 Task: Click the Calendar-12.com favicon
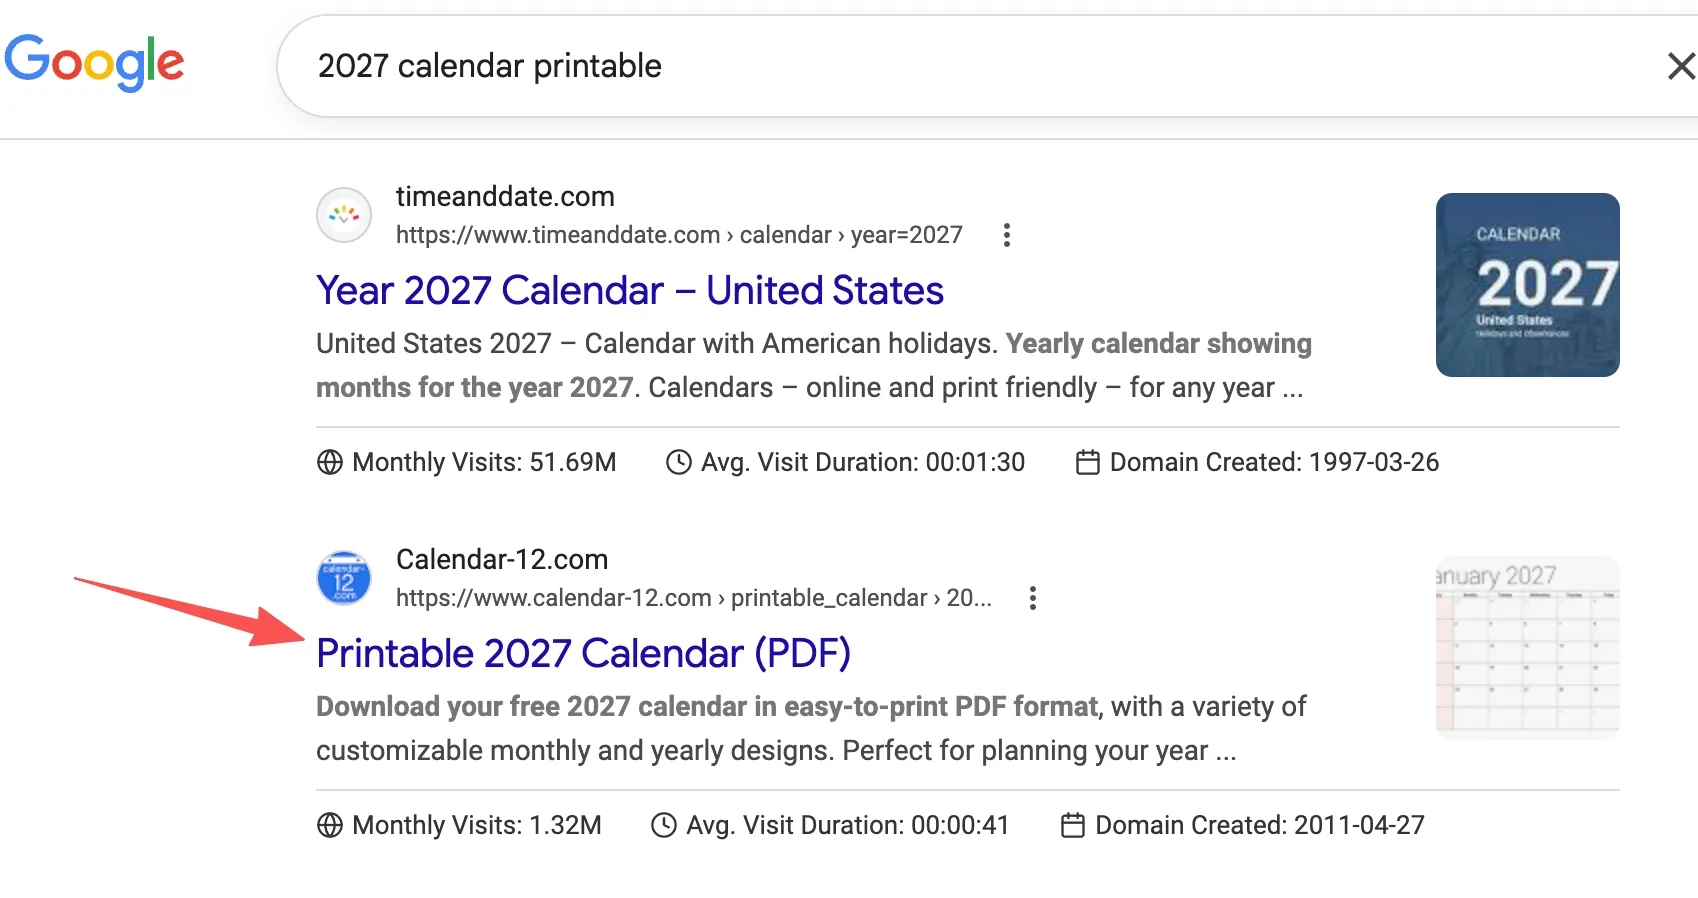tap(343, 578)
